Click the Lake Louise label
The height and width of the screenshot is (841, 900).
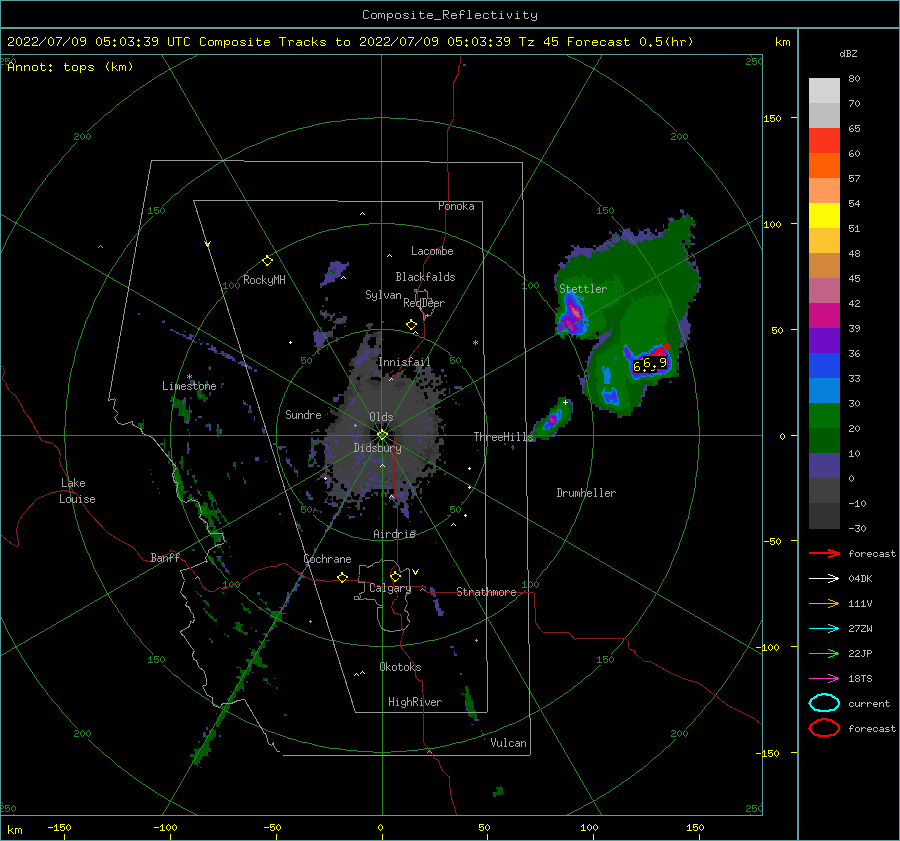(x=77, y=491)
